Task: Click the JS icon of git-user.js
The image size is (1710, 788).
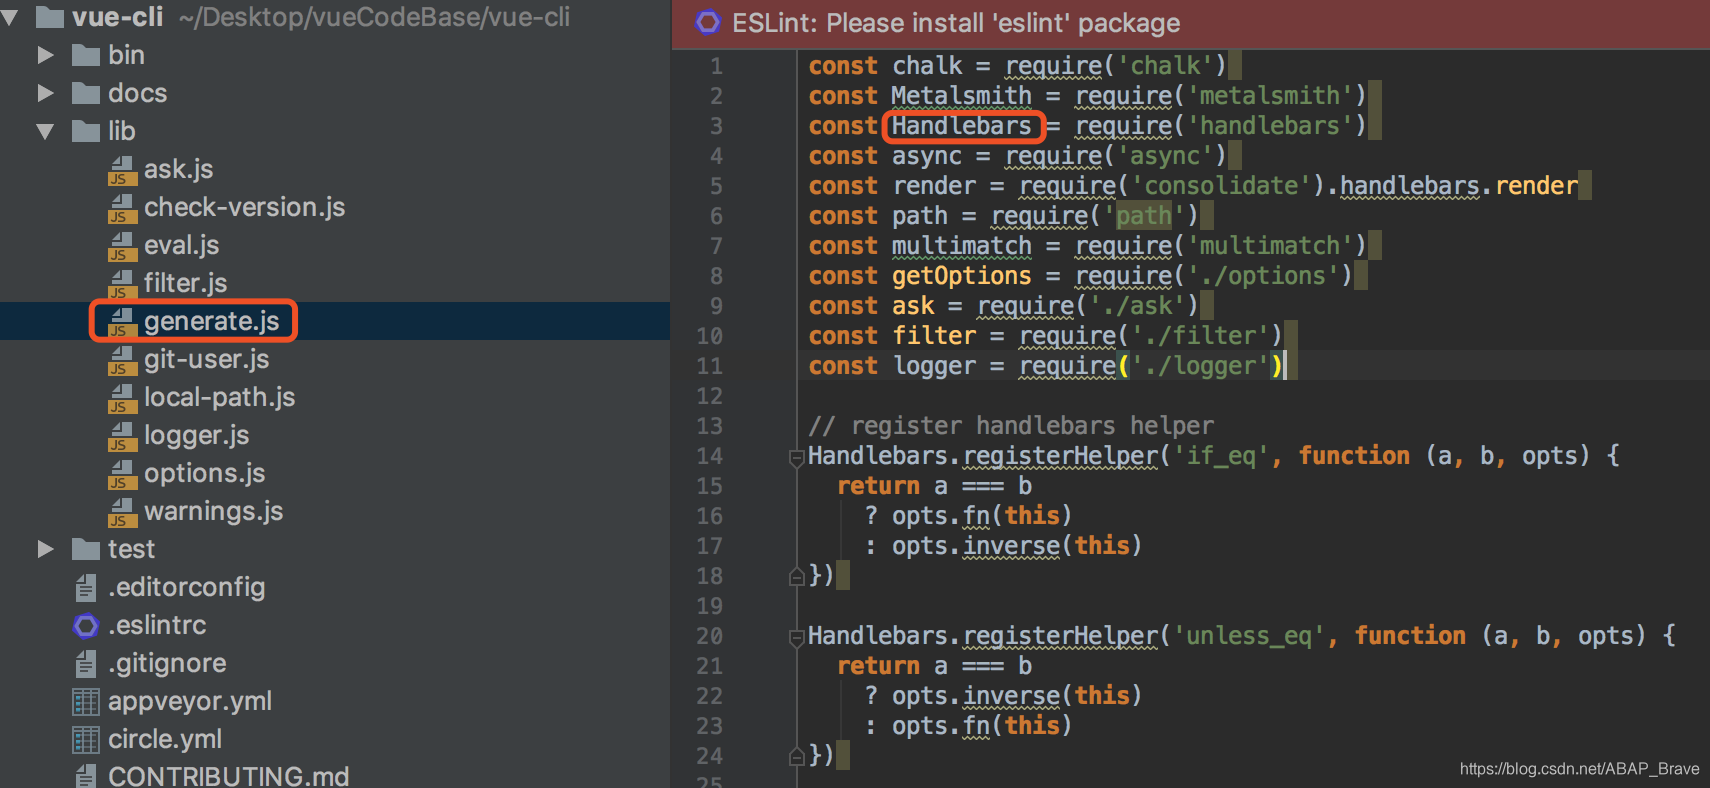Action: (122, 361)
